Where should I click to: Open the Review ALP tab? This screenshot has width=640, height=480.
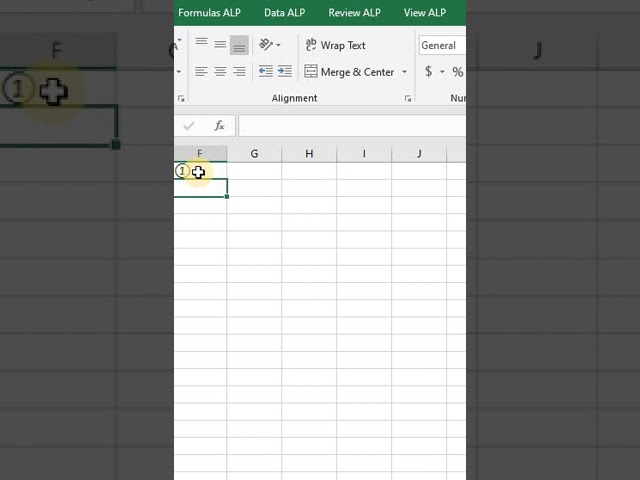(354, 13)
